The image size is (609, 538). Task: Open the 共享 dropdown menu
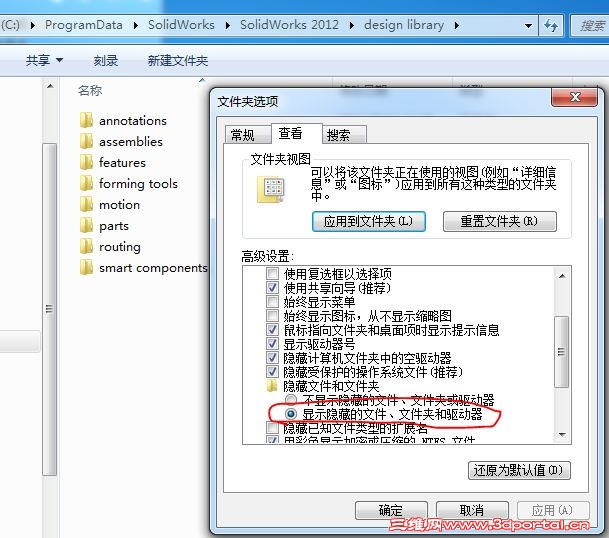pos(44,60)
